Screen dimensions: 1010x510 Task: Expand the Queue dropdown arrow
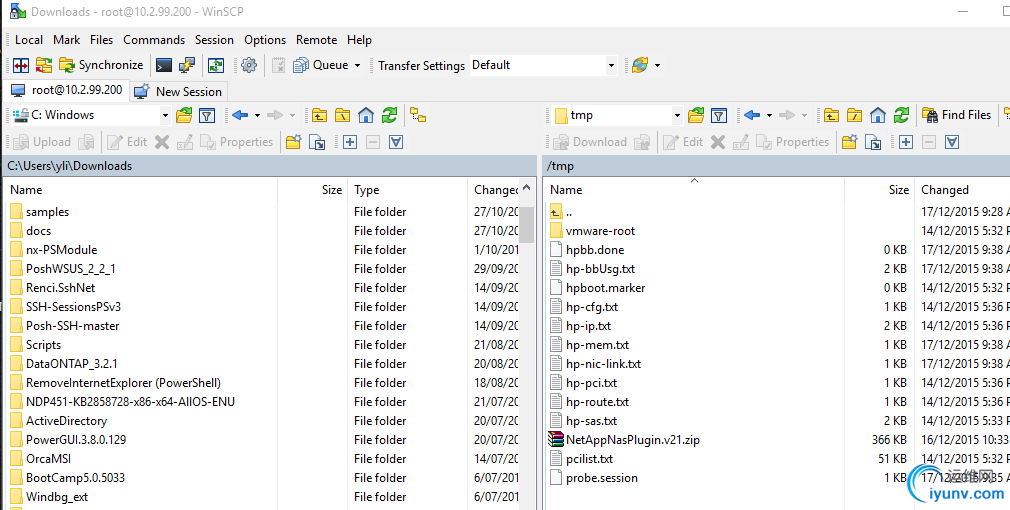[x=357, y=66]
